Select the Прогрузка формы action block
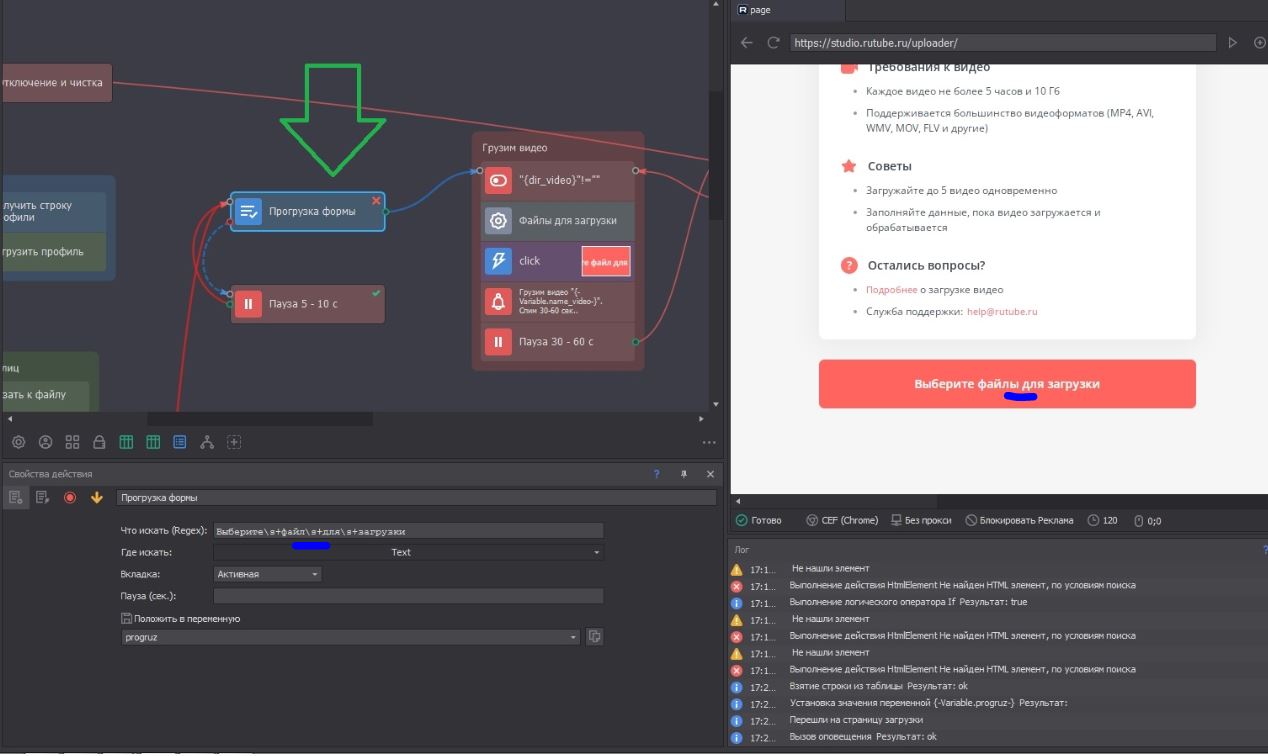The image size is (1268, 756). pos(308,212)
